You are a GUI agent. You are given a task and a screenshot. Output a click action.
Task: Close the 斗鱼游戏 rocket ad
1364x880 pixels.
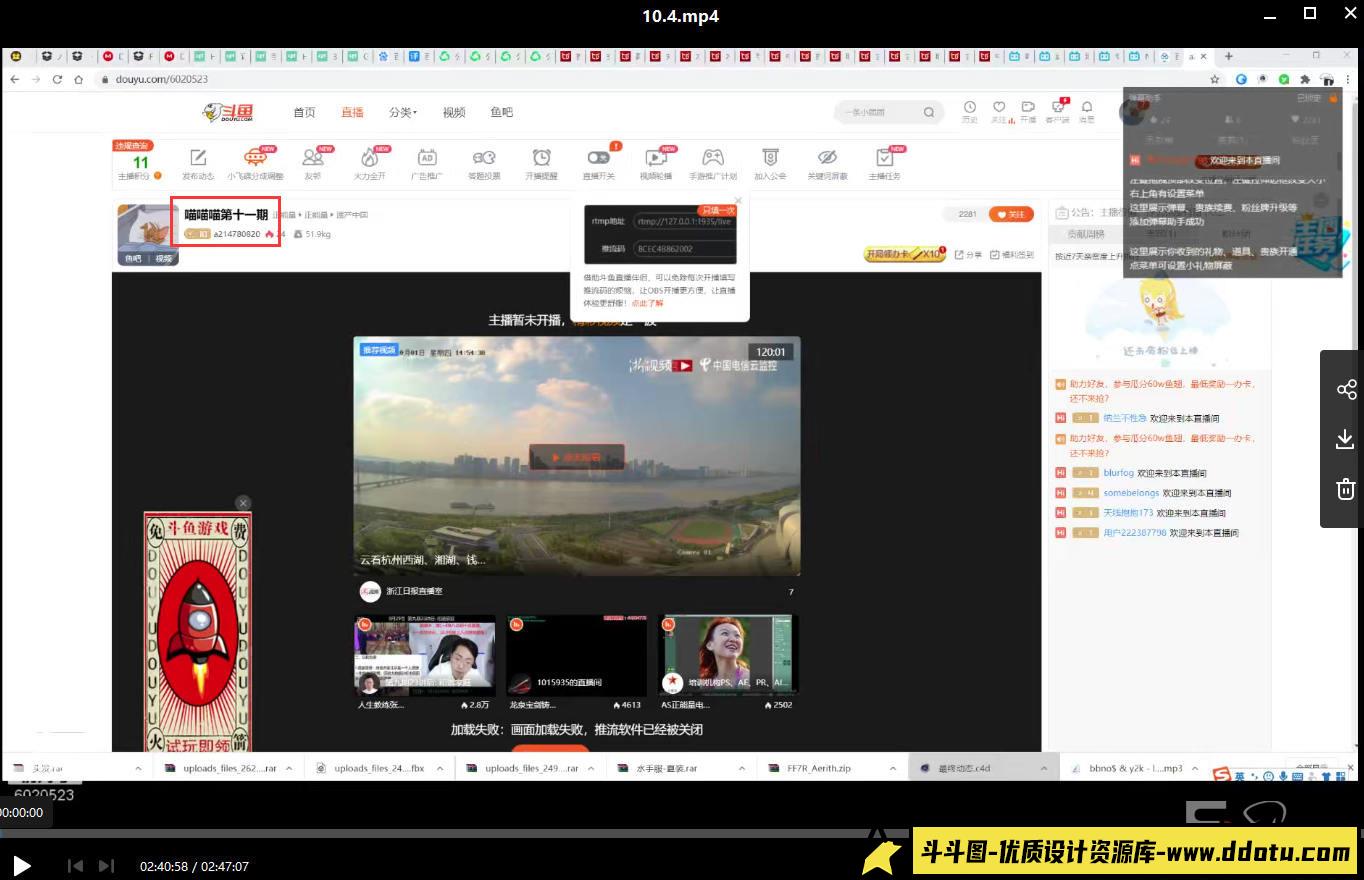[x=243, y=502]
